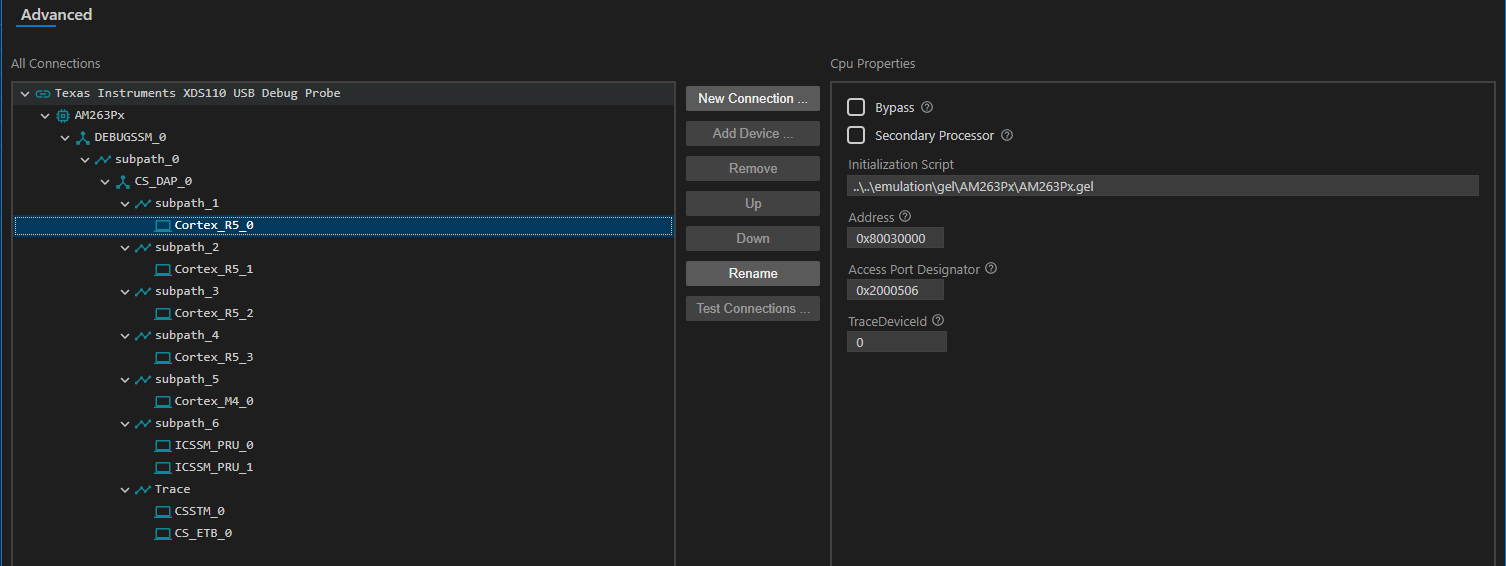Toggle the Secondary Processor checkbox
Viewport: 1506px width, 566px height.
pos(856,135)
